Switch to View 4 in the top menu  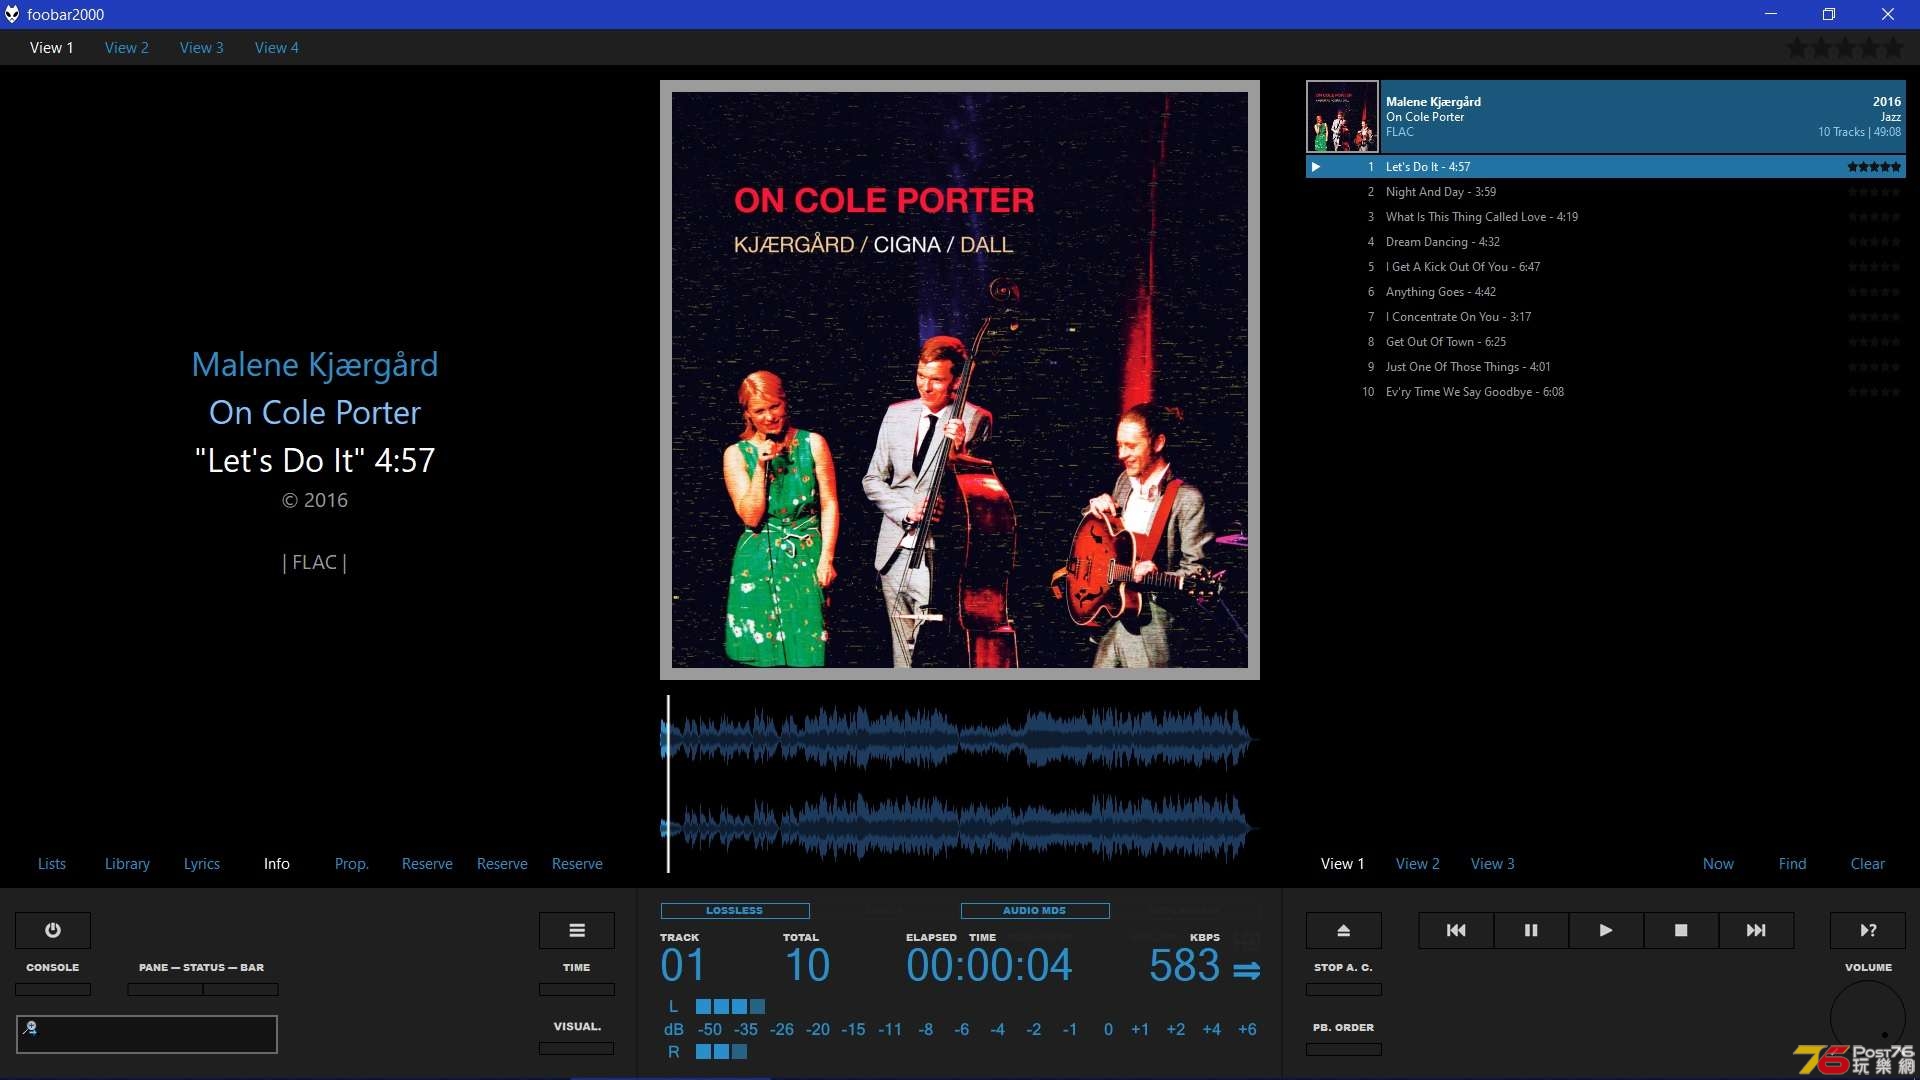coord(277,48)
